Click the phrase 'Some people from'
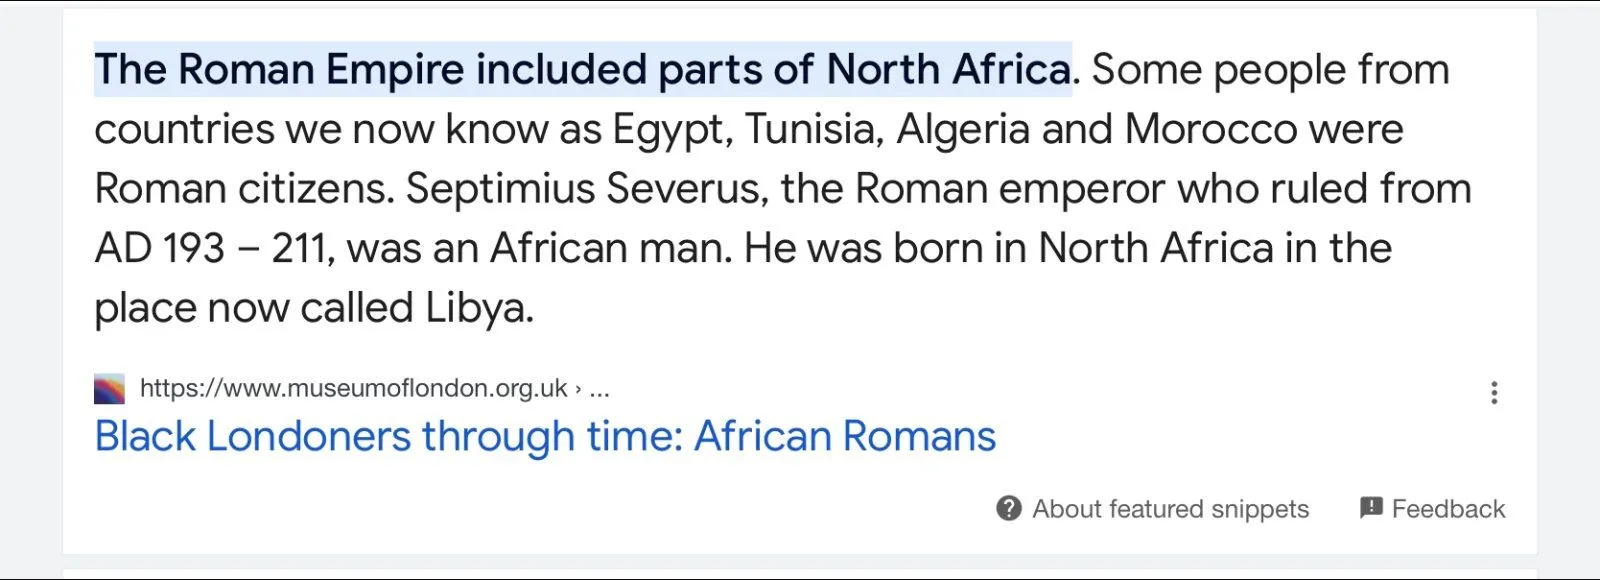Screen dimensions: 1600x580 pos(1269,70)
